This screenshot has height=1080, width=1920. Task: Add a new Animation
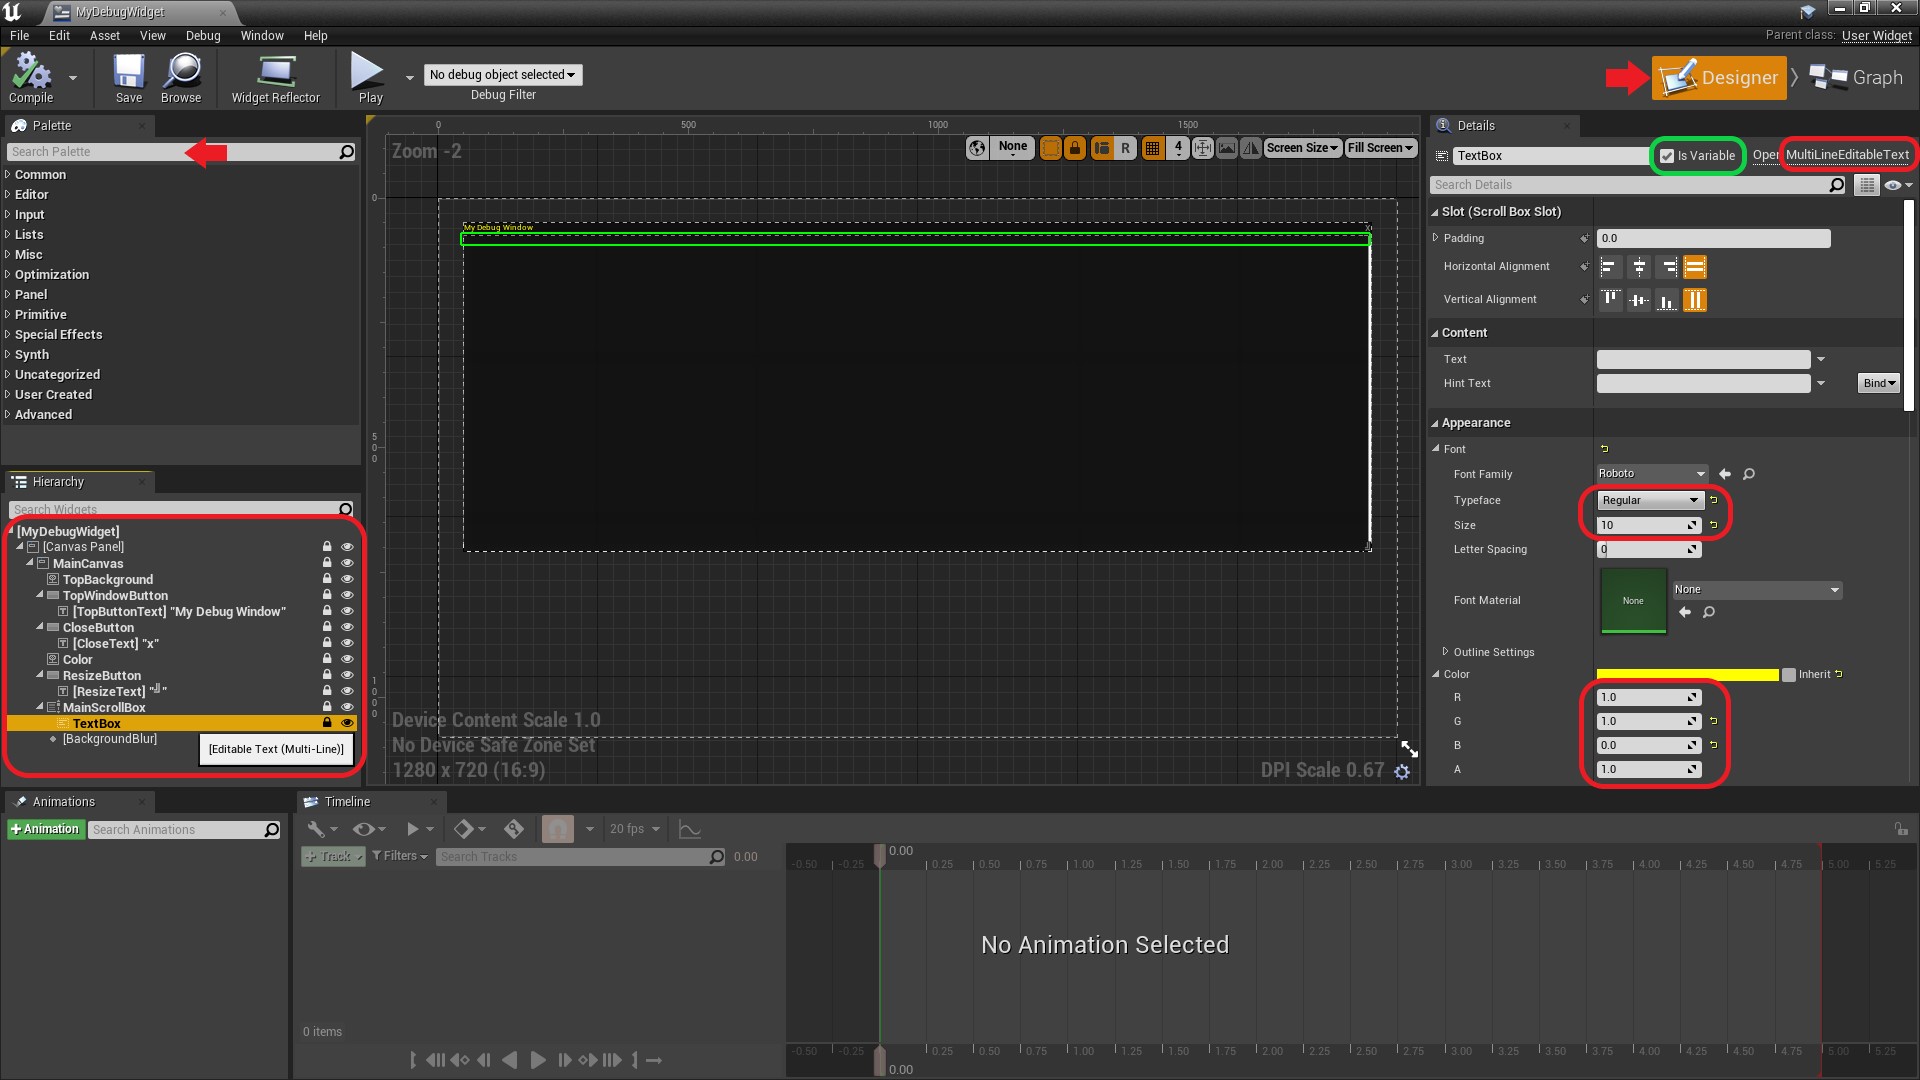coord(44,829)
